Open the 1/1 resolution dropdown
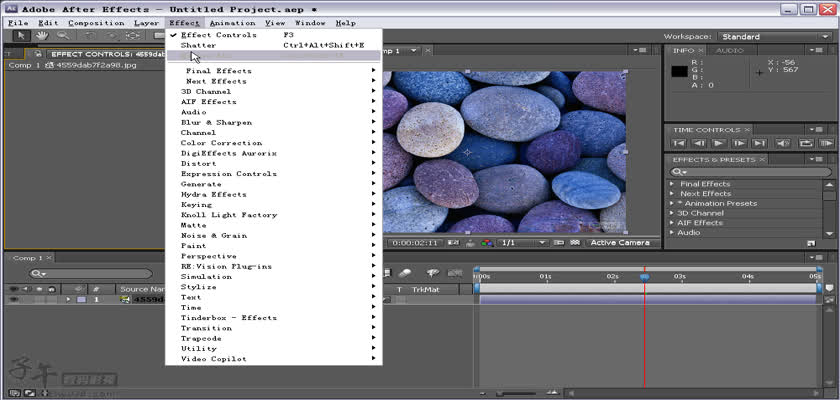Screen dimensions: 840x400 pos(522,243)
